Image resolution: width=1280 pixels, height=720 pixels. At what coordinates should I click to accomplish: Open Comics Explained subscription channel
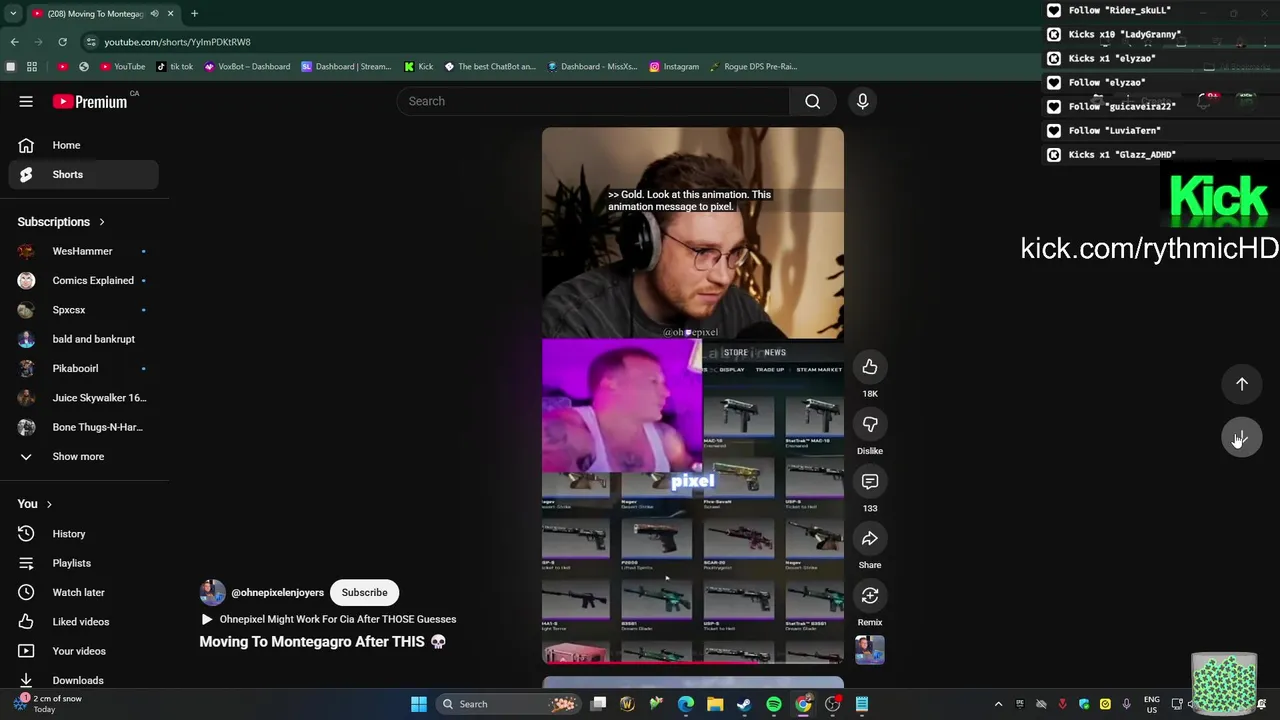(84, 280)
